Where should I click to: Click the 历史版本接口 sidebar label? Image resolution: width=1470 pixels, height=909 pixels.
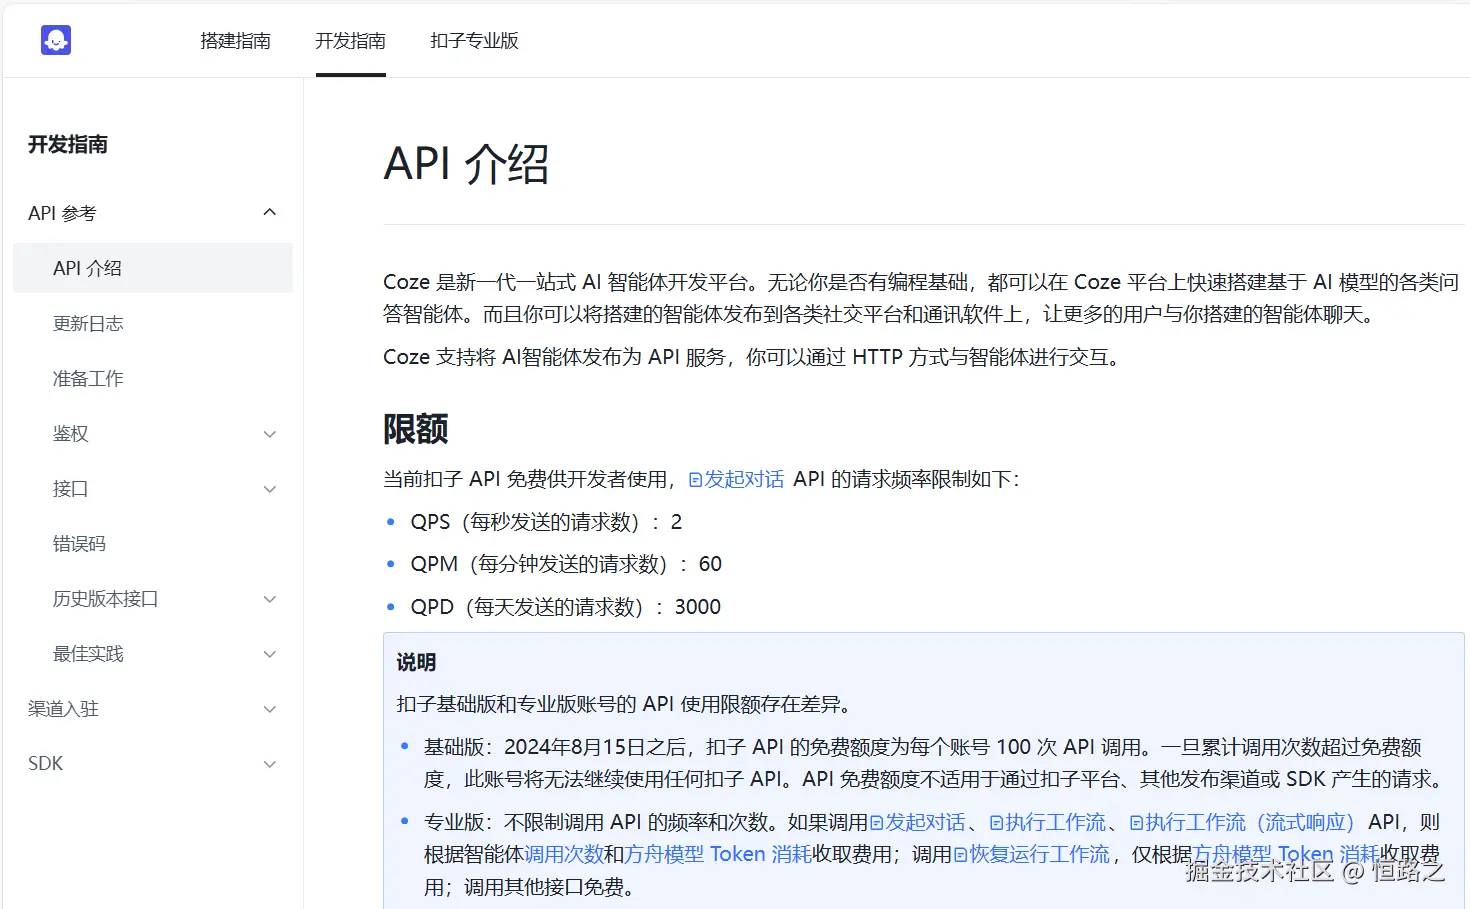pos(105,598)
